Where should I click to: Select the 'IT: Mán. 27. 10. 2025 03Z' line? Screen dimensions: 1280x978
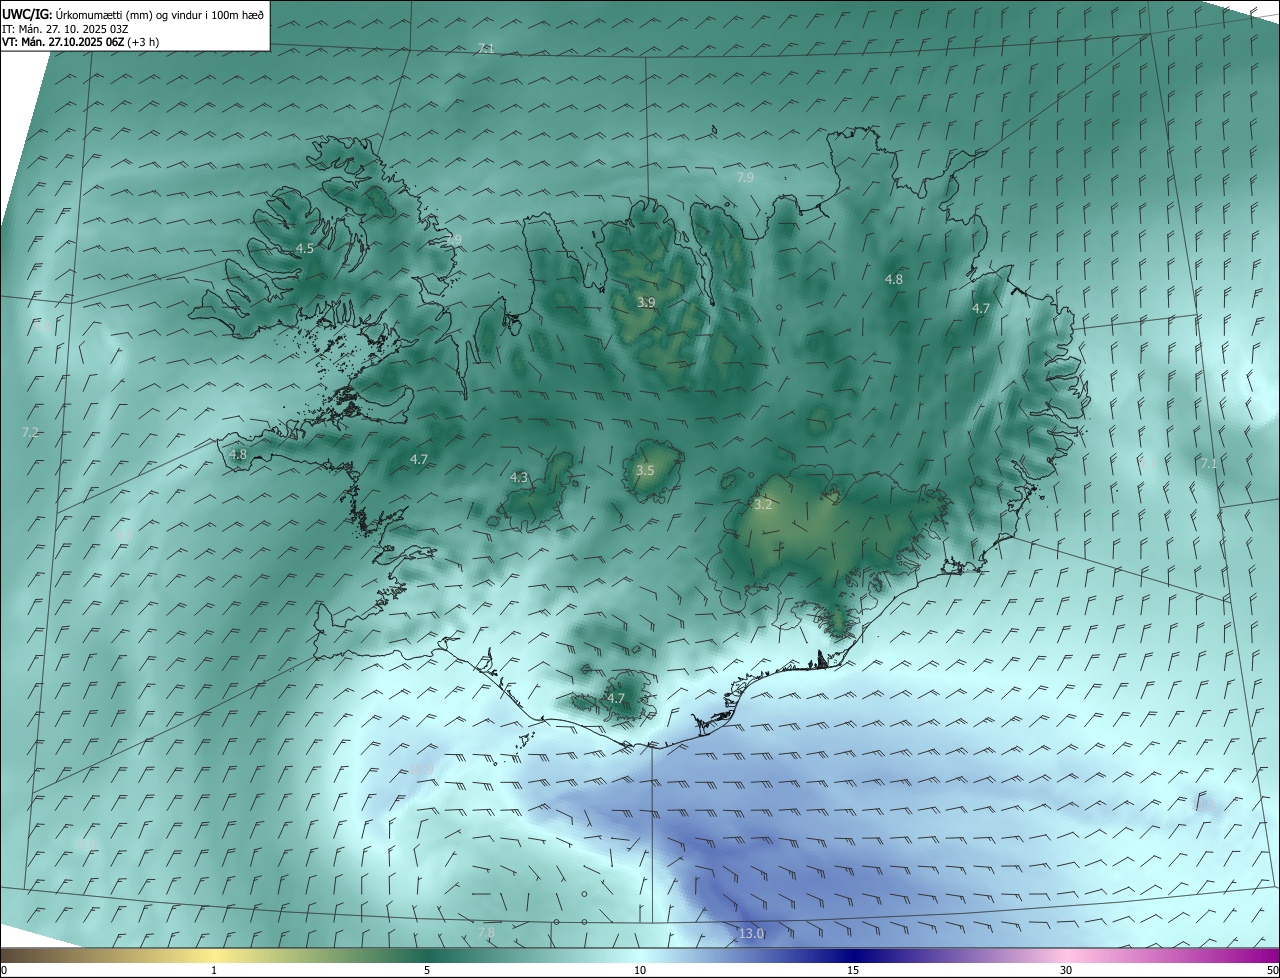click(65, 28)
